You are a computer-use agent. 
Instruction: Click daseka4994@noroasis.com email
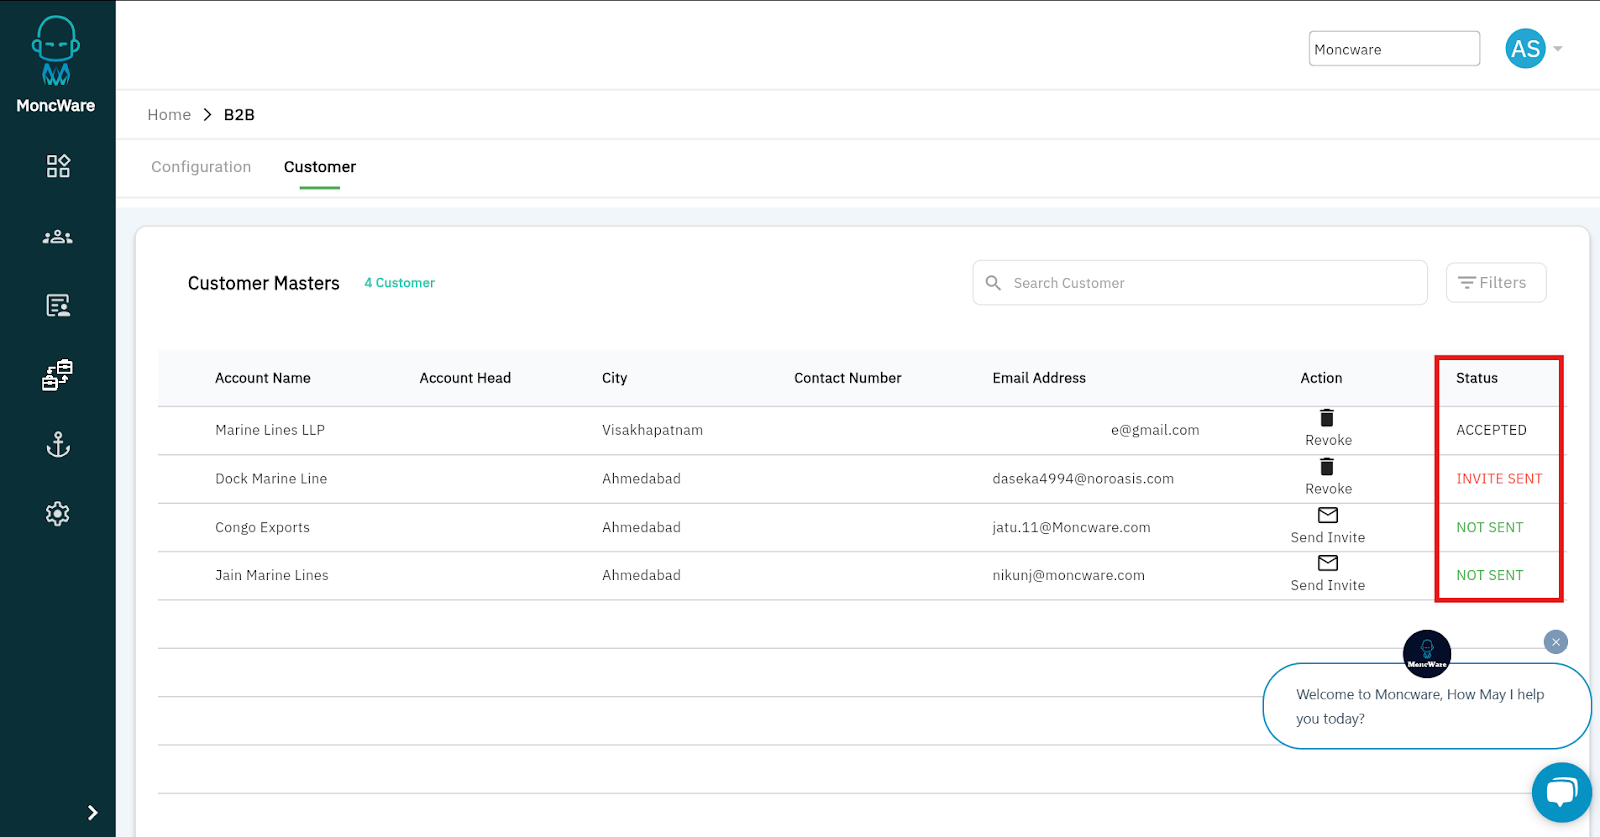click(1083, 479)
